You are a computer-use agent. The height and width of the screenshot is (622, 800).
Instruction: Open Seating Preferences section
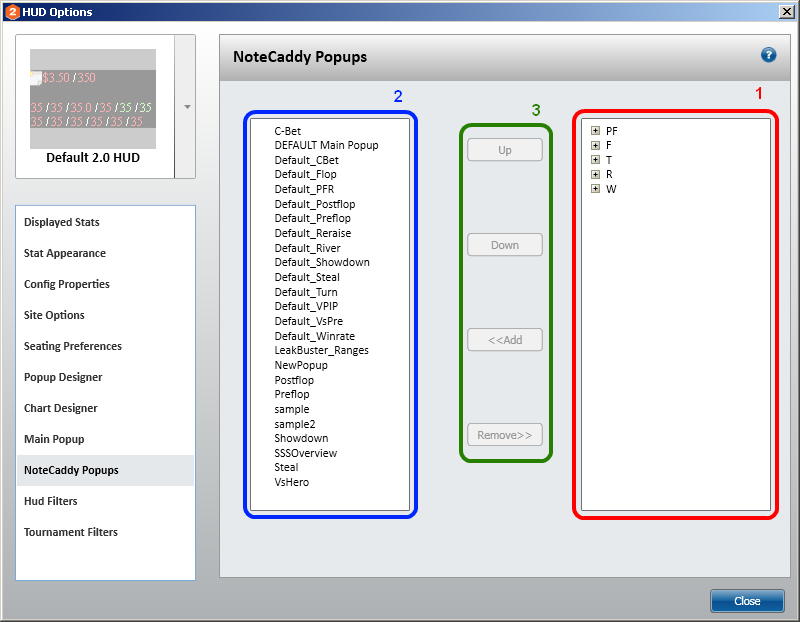(x=105, y=346)
